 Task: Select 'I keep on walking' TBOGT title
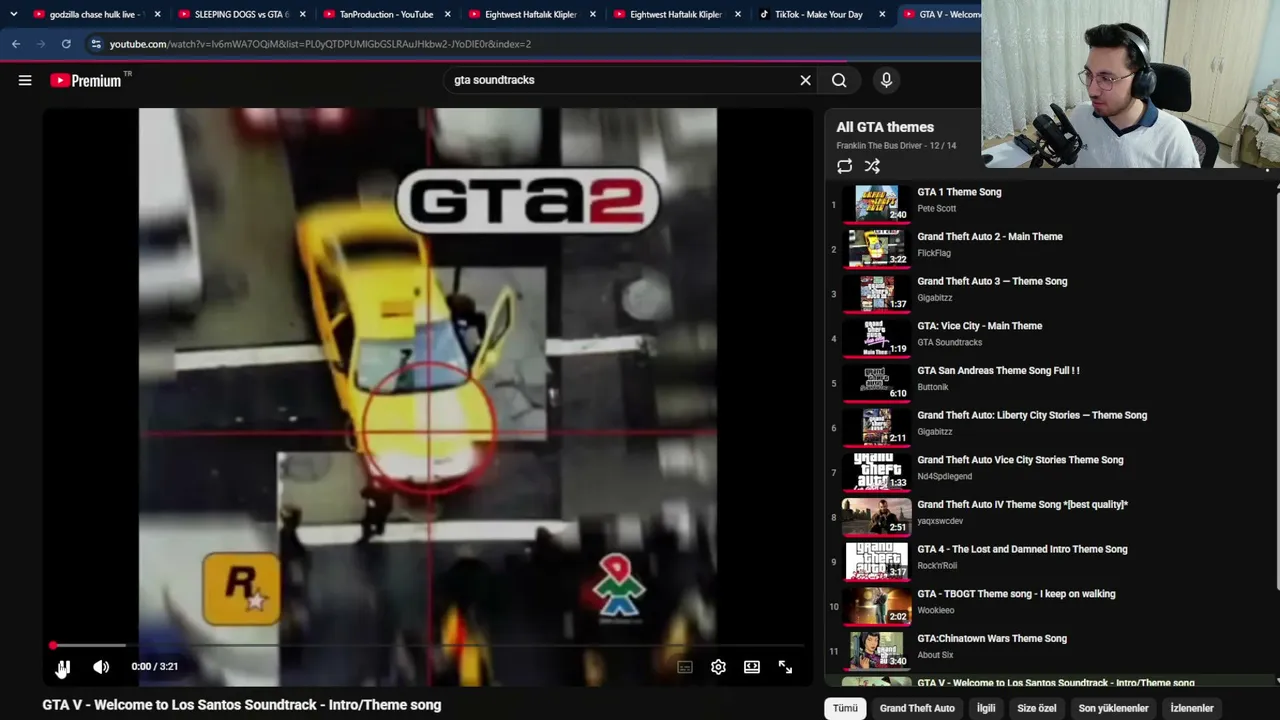[x=1016, y=594]
